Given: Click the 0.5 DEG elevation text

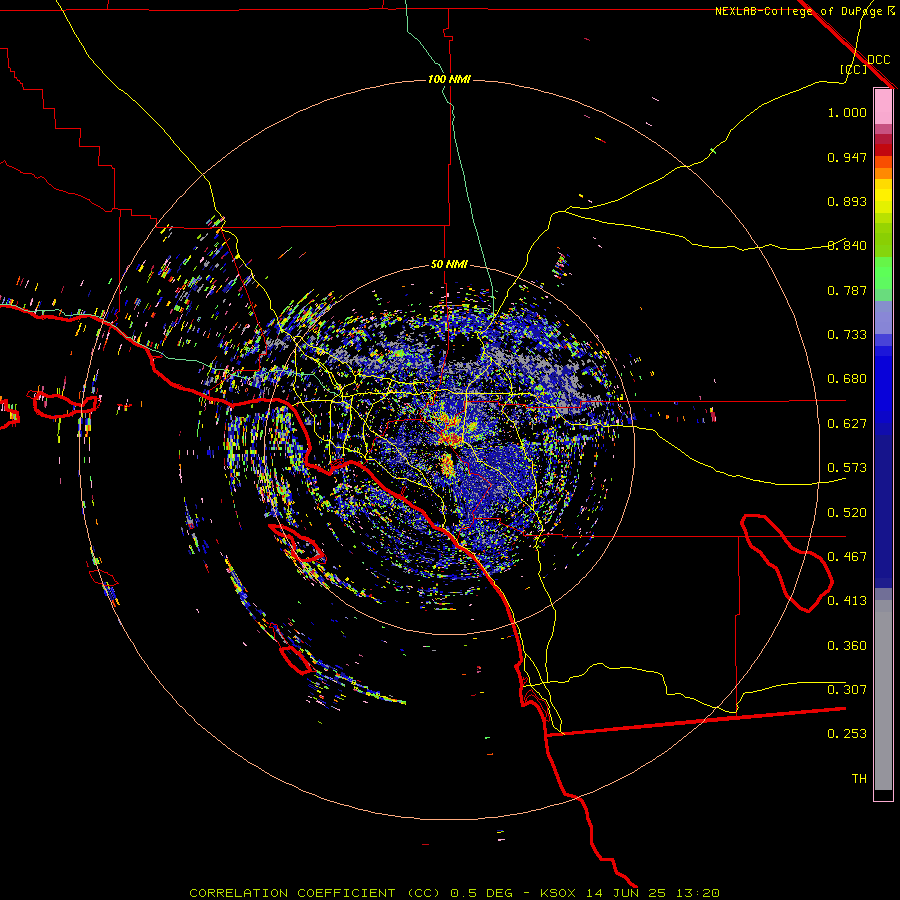Looking at the screenshot, I should coord(482,893).
